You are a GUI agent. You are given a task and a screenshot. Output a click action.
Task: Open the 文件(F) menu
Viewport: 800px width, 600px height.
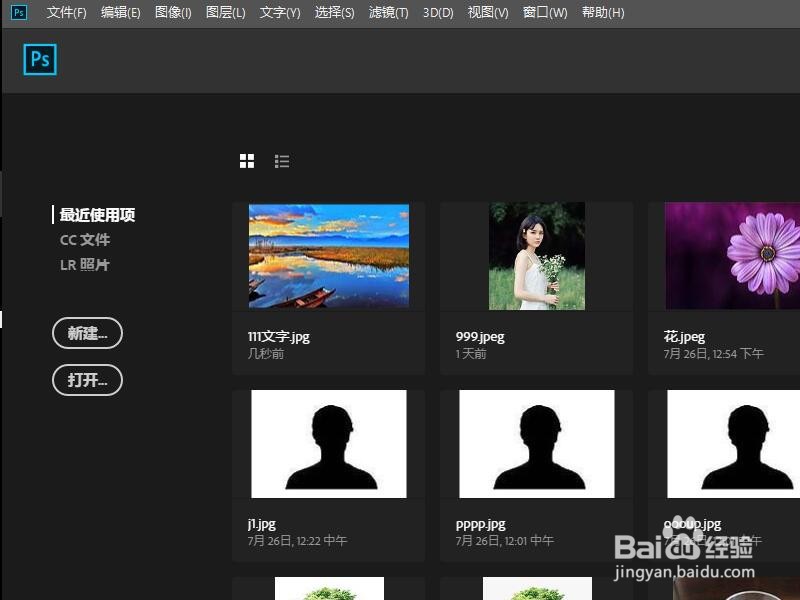tap(66, 12)
